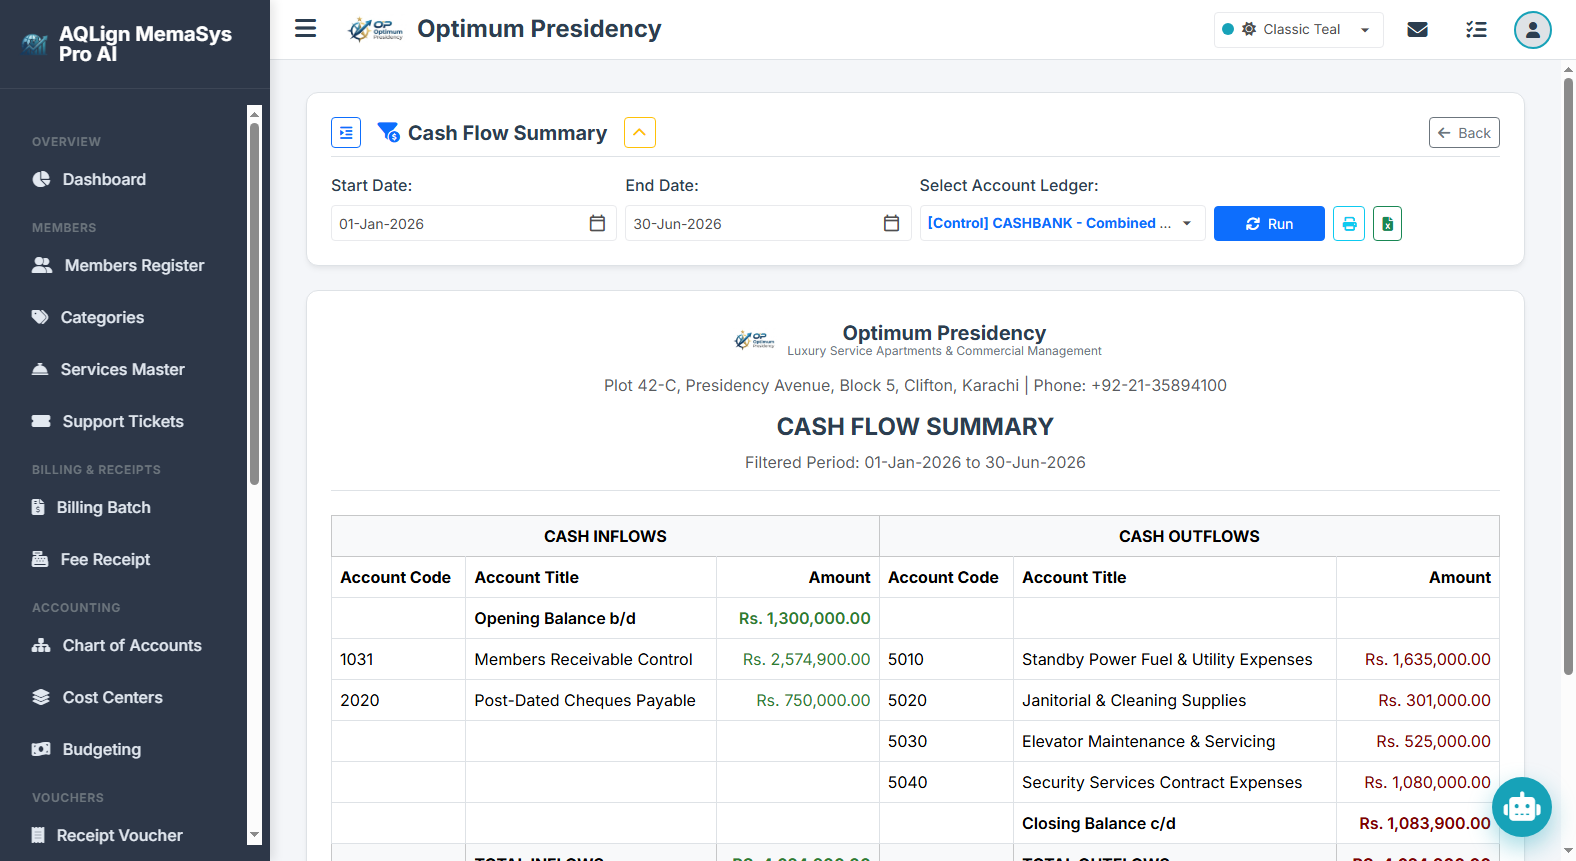Click the Billing Batch invoice icon
This screenshot has width=1576, height=861.
[38, 507]
